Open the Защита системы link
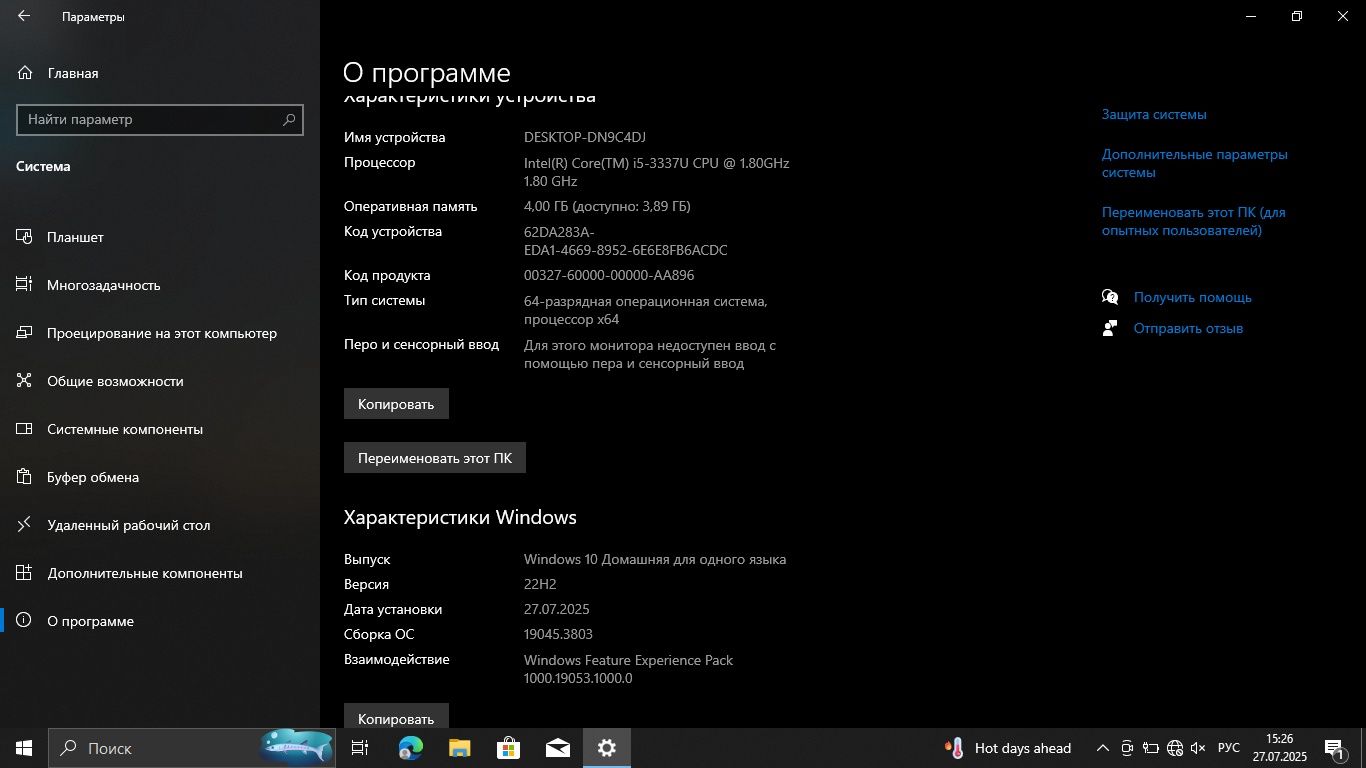Screen dimensions: 1366x768 (1154, 114)
